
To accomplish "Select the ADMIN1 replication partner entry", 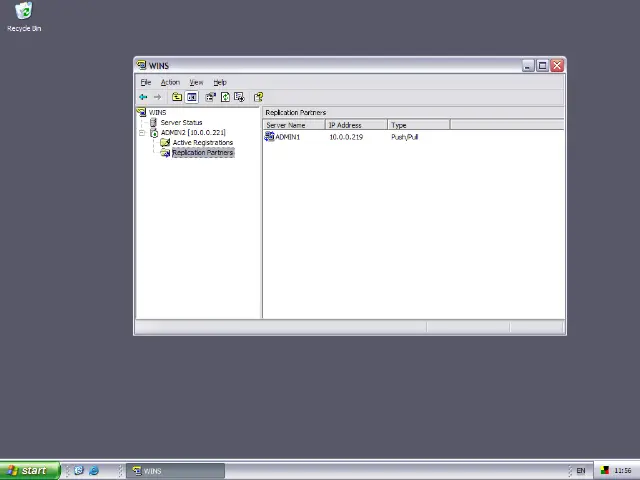I will [x=287, y=137].
